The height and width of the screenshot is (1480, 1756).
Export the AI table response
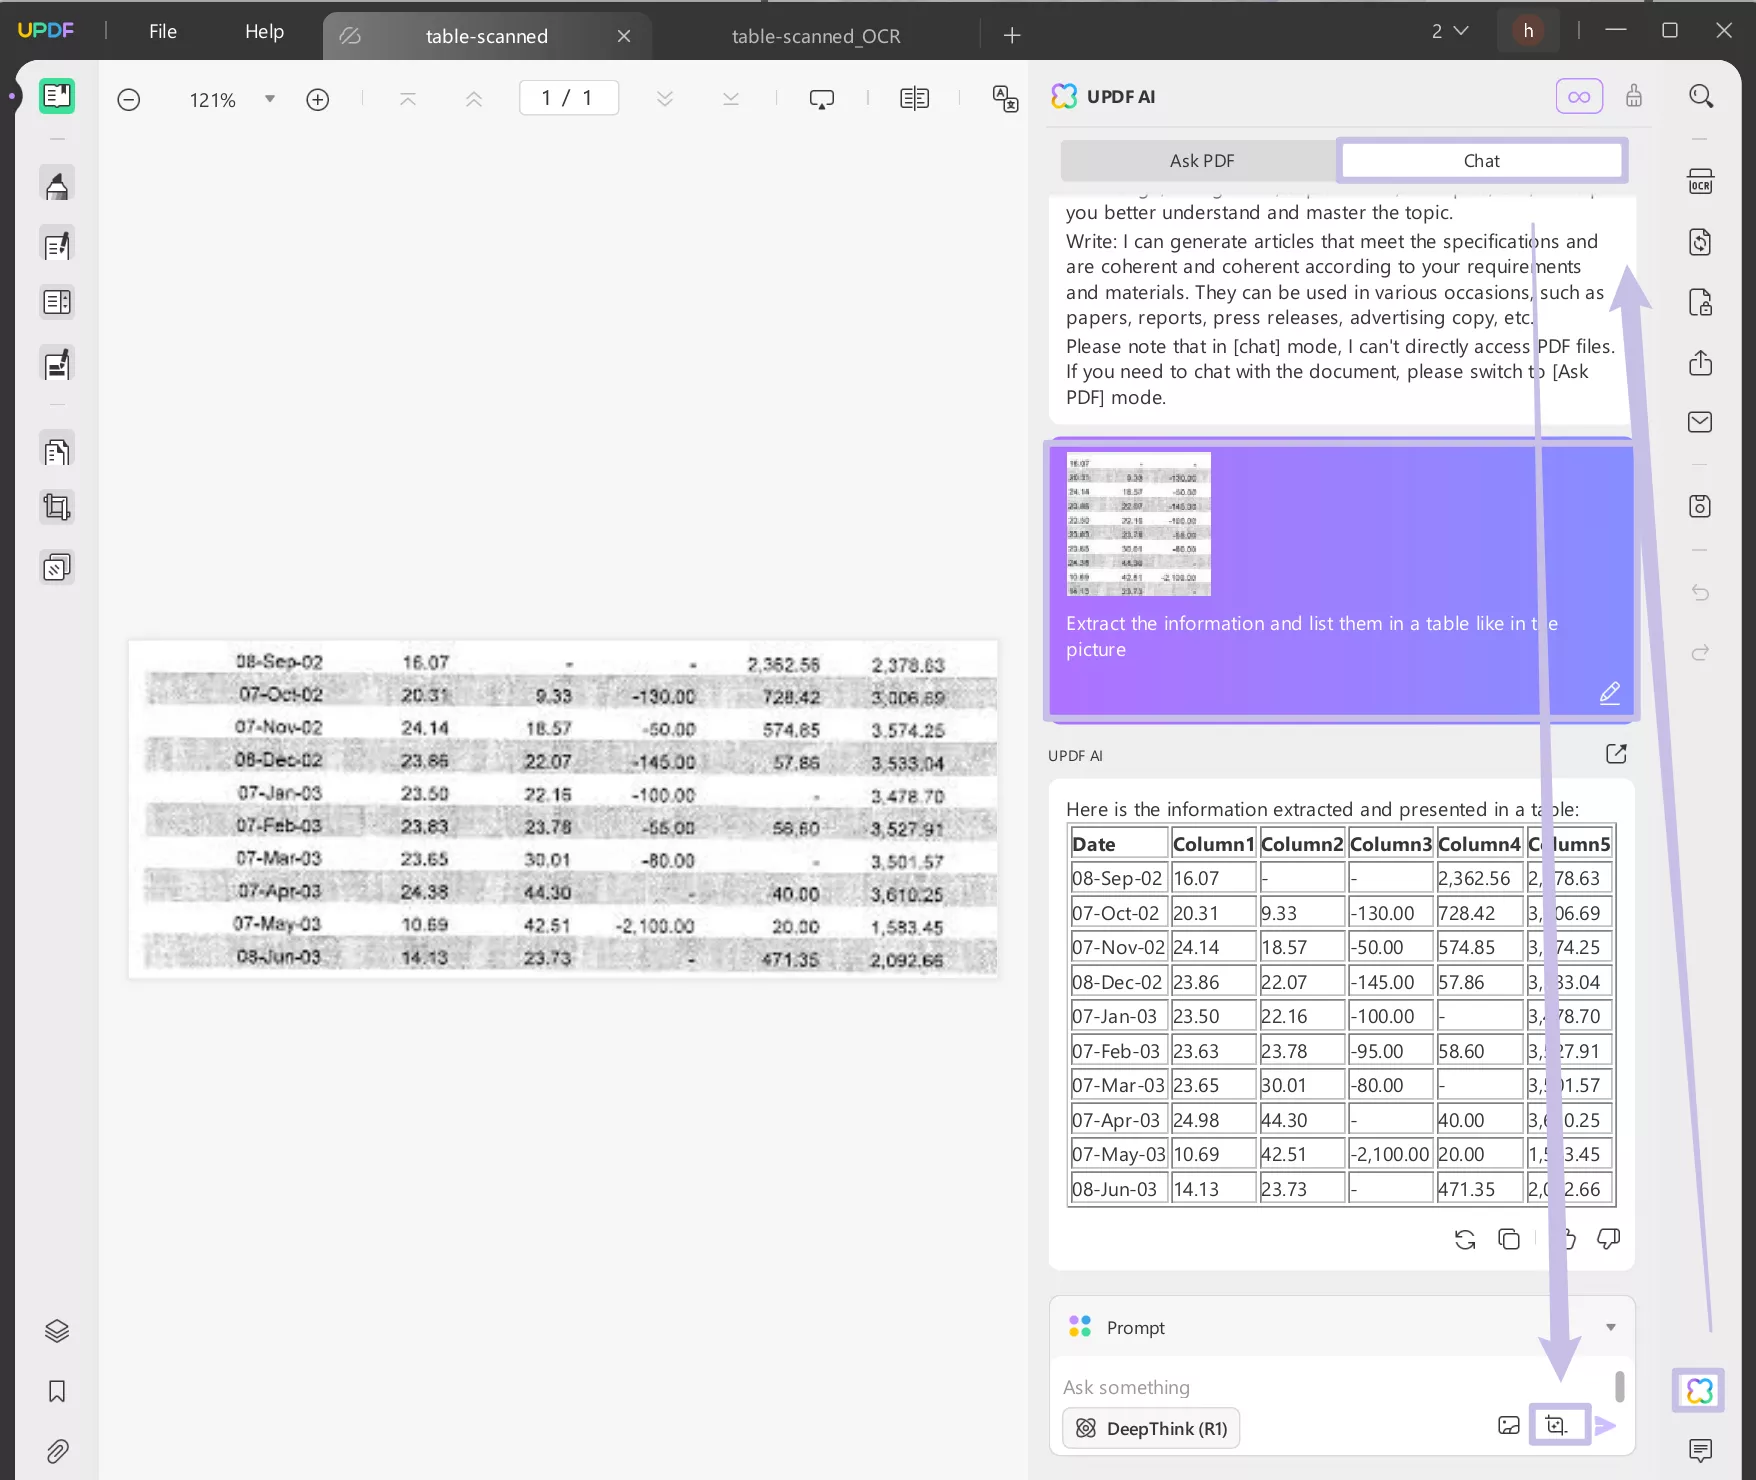tap(1616, 754)
